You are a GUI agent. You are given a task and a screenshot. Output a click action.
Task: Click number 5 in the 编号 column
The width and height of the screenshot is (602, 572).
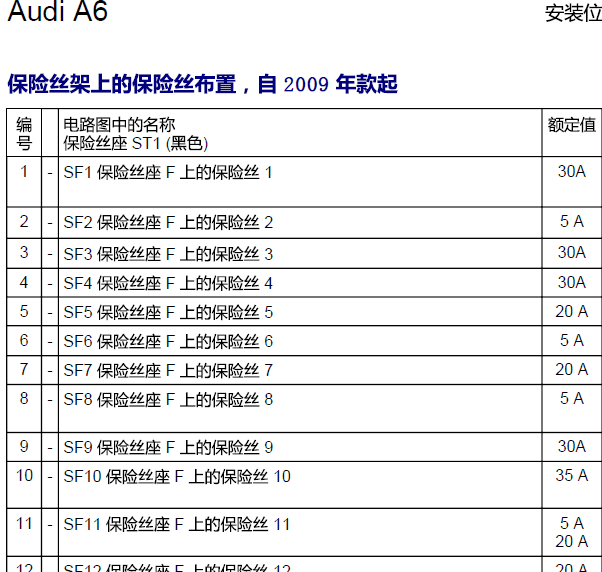(24, 311)
